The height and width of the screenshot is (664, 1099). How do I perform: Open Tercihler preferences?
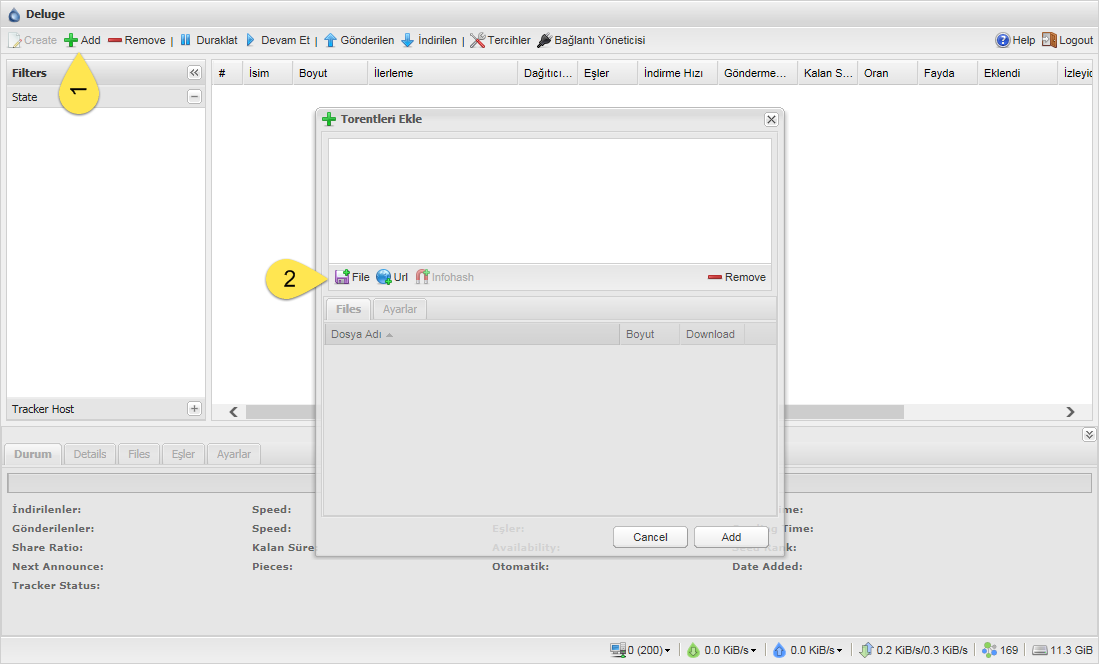click(x=500, y=41)
